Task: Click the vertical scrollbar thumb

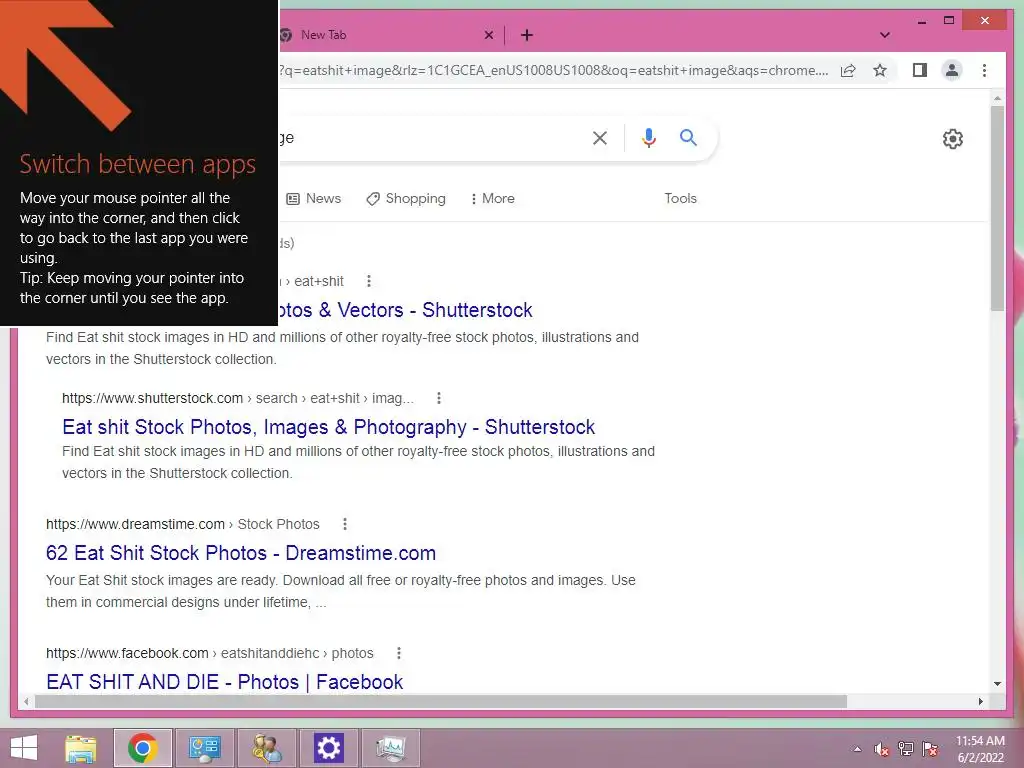Action: pos(997,208)
